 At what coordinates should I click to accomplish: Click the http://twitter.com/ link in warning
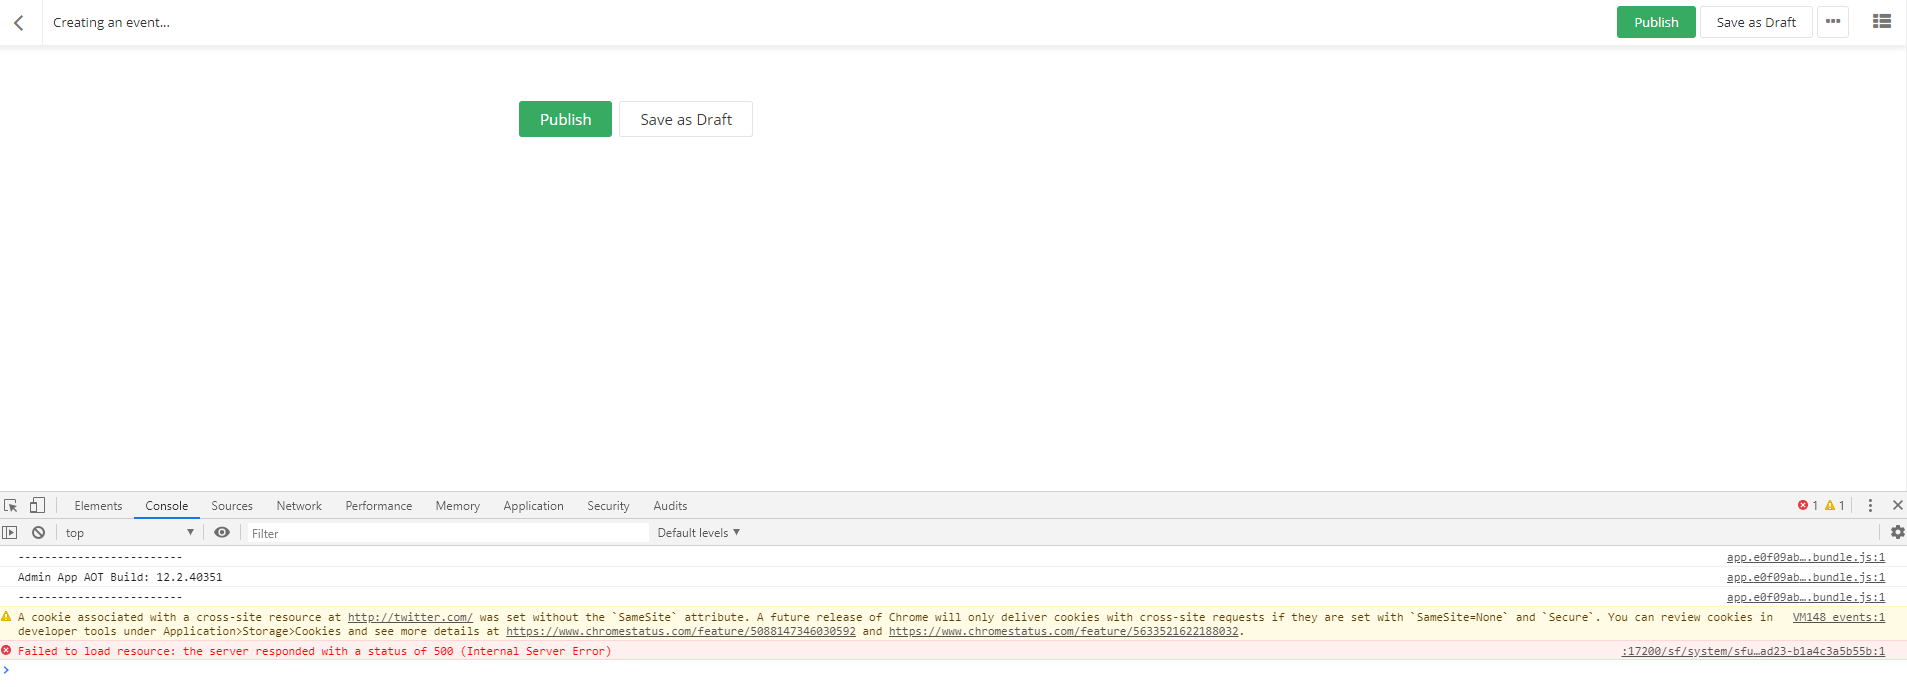coord(410,617)
